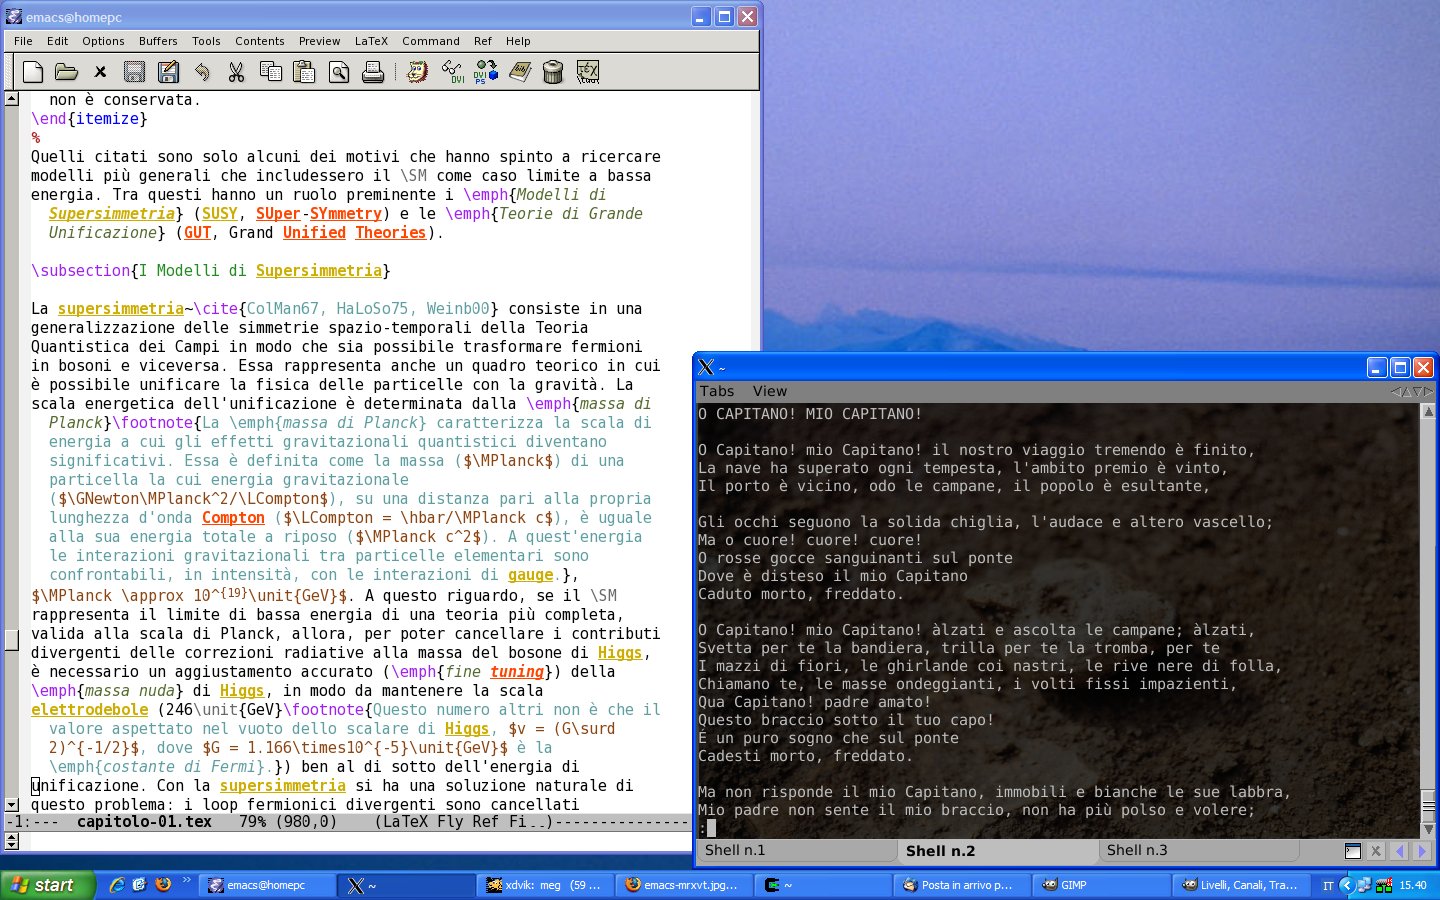
Task: Click the terminal scrollbar down arrow
Action: pyautogui.click(x=1428, y=829)
